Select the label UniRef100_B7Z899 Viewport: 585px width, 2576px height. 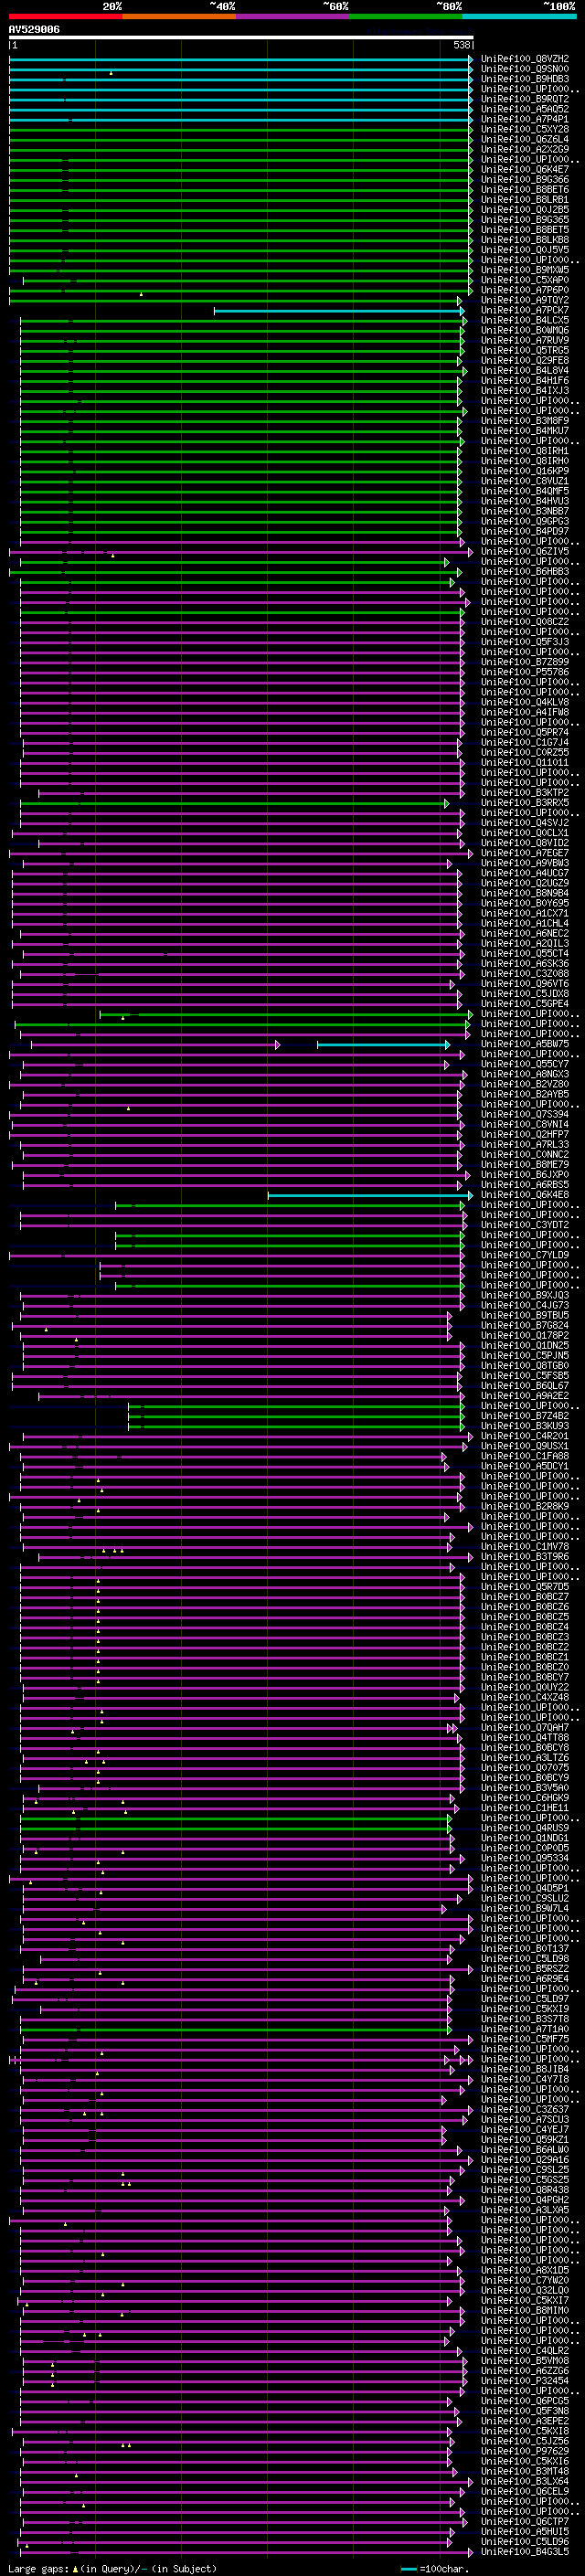coord(525,662)
